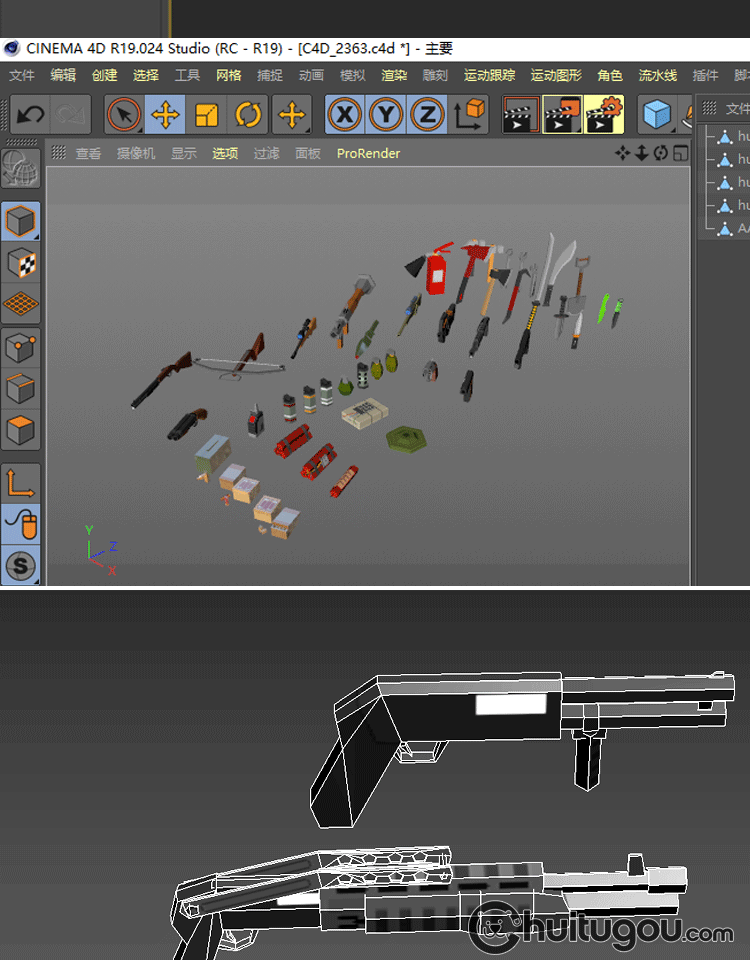Open the 选择 menu

pos(146,75)
